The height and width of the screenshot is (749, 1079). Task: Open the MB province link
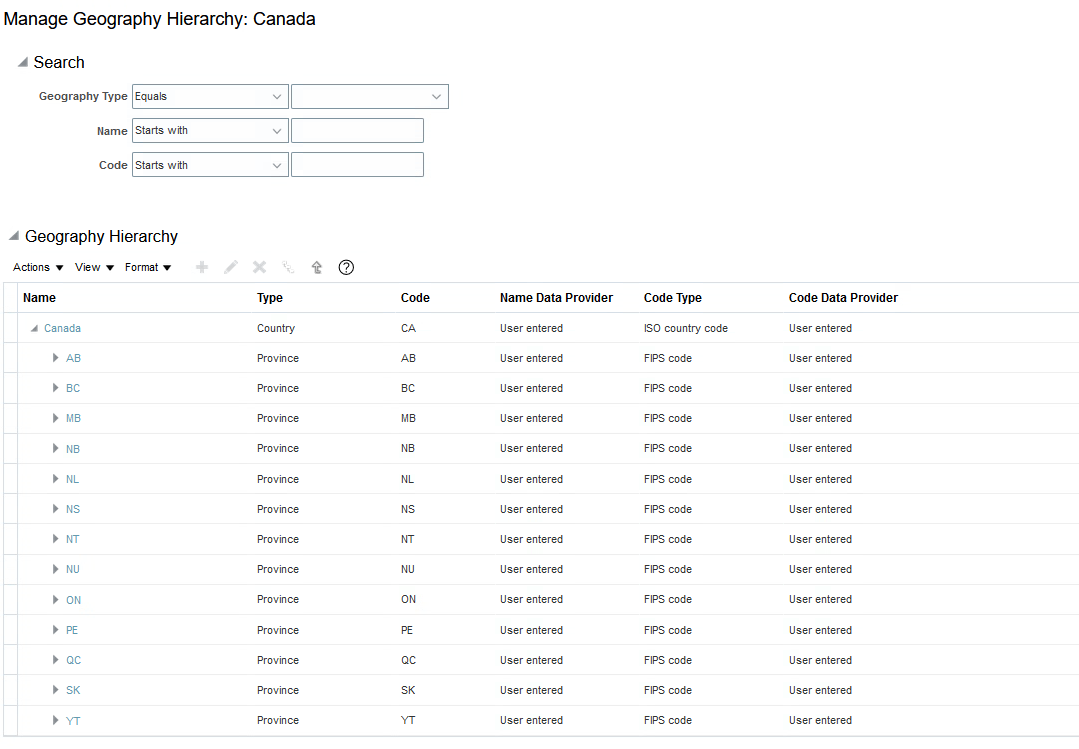[73, 418]
